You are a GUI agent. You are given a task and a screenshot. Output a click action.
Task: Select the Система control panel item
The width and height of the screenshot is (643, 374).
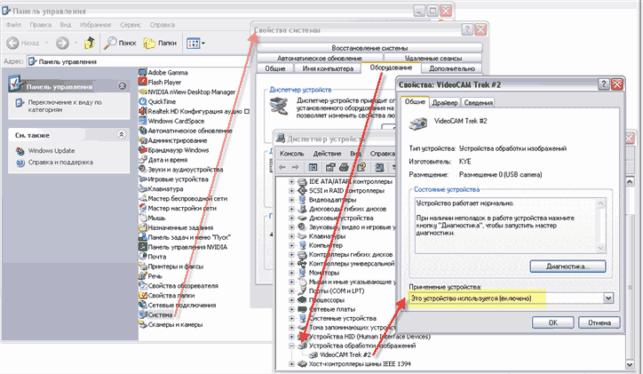156,315
